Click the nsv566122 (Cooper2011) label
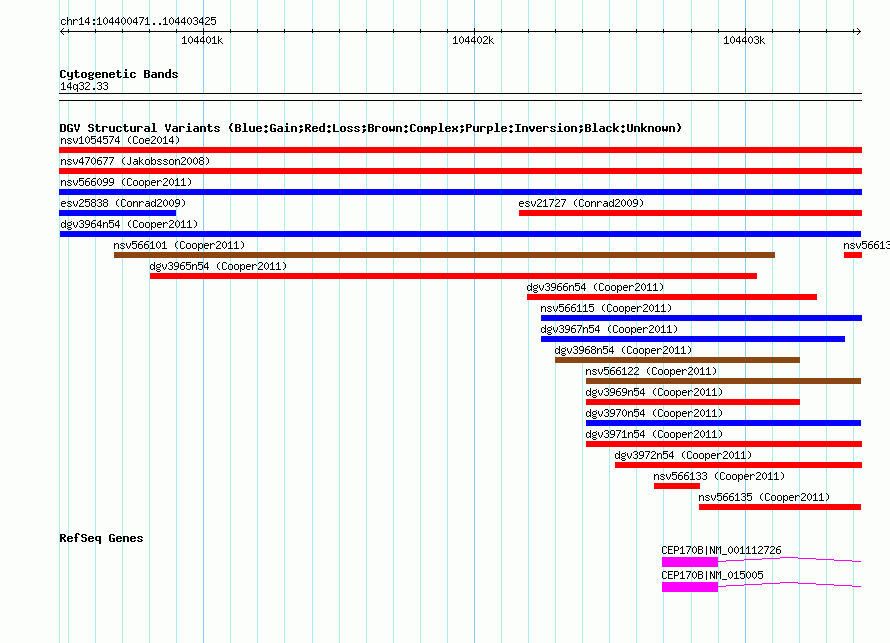This screenshot has height=643, width=890. coord(652,371)
